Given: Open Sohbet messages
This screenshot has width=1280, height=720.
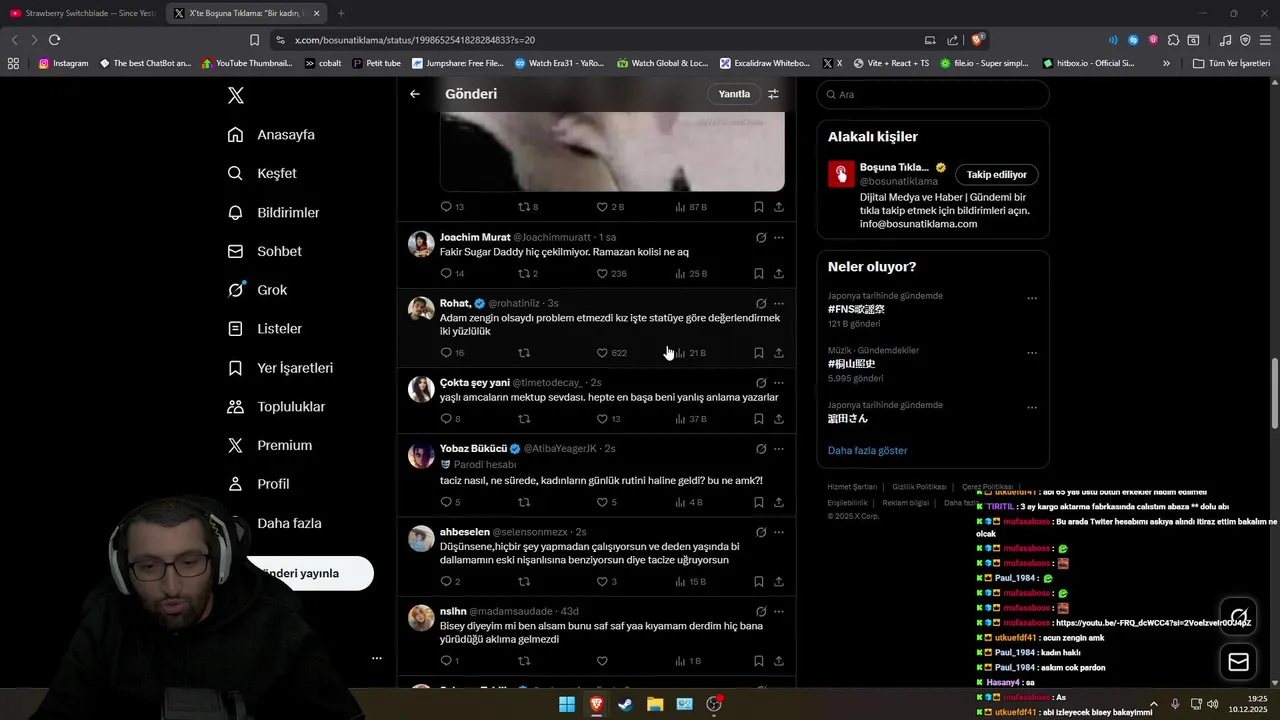Looking at the screenshot, I should 264,251.
